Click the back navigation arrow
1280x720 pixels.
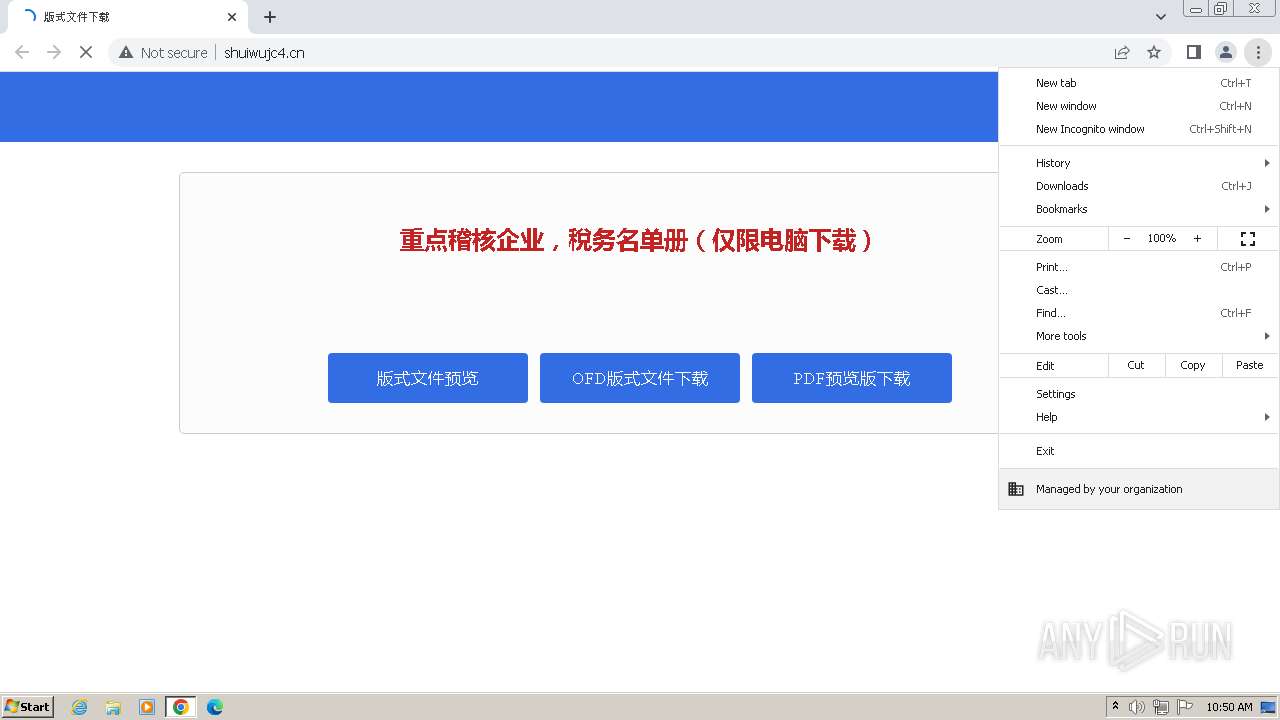(22, 52)
